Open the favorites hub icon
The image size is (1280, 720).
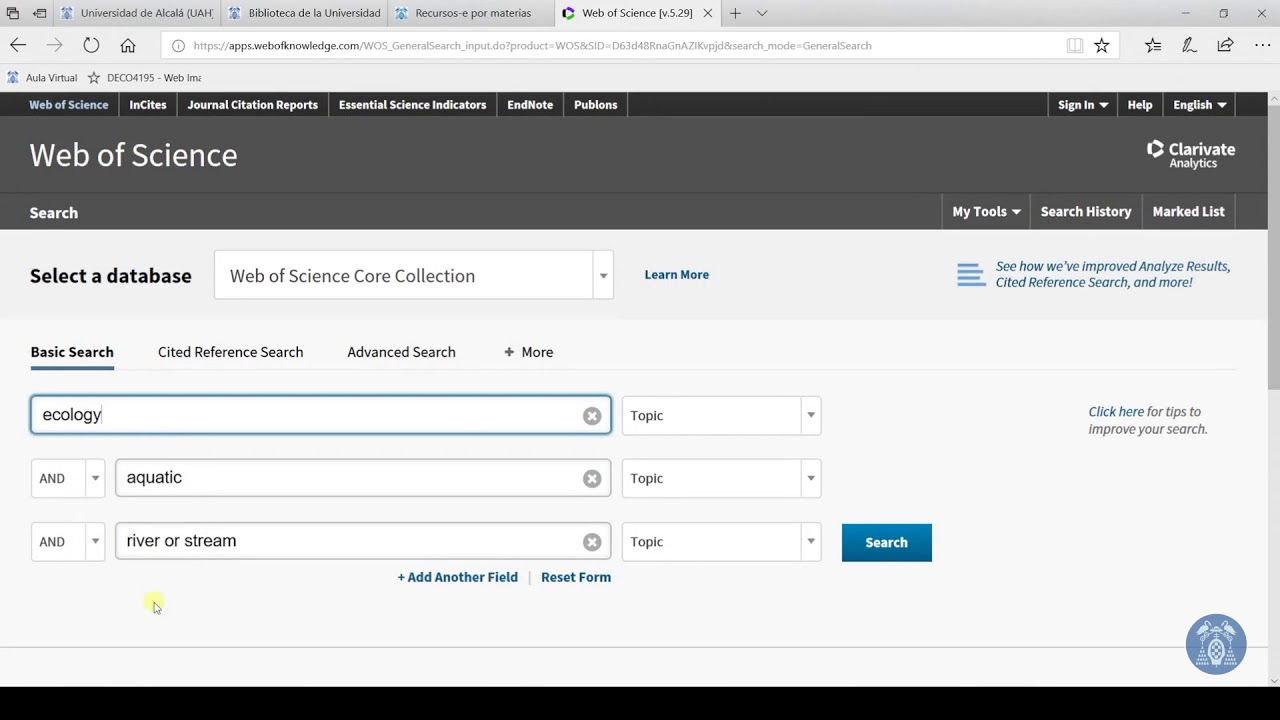[x=1153, y=45]
